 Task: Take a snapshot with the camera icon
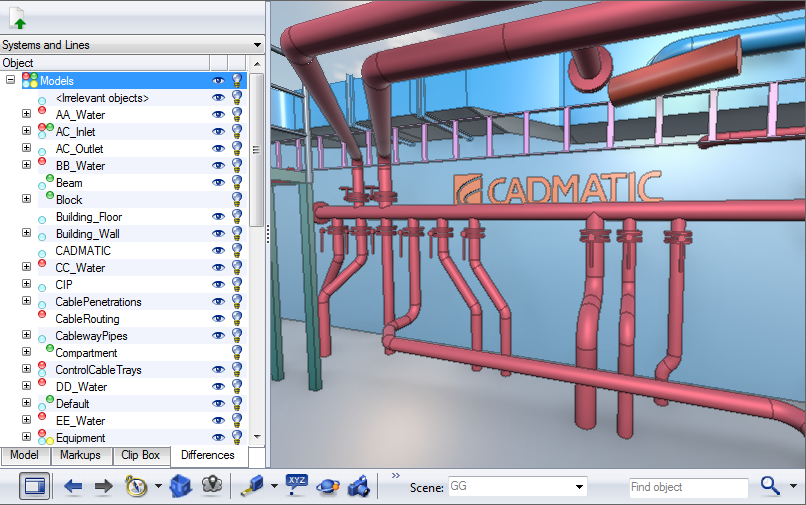coord(359,486)
